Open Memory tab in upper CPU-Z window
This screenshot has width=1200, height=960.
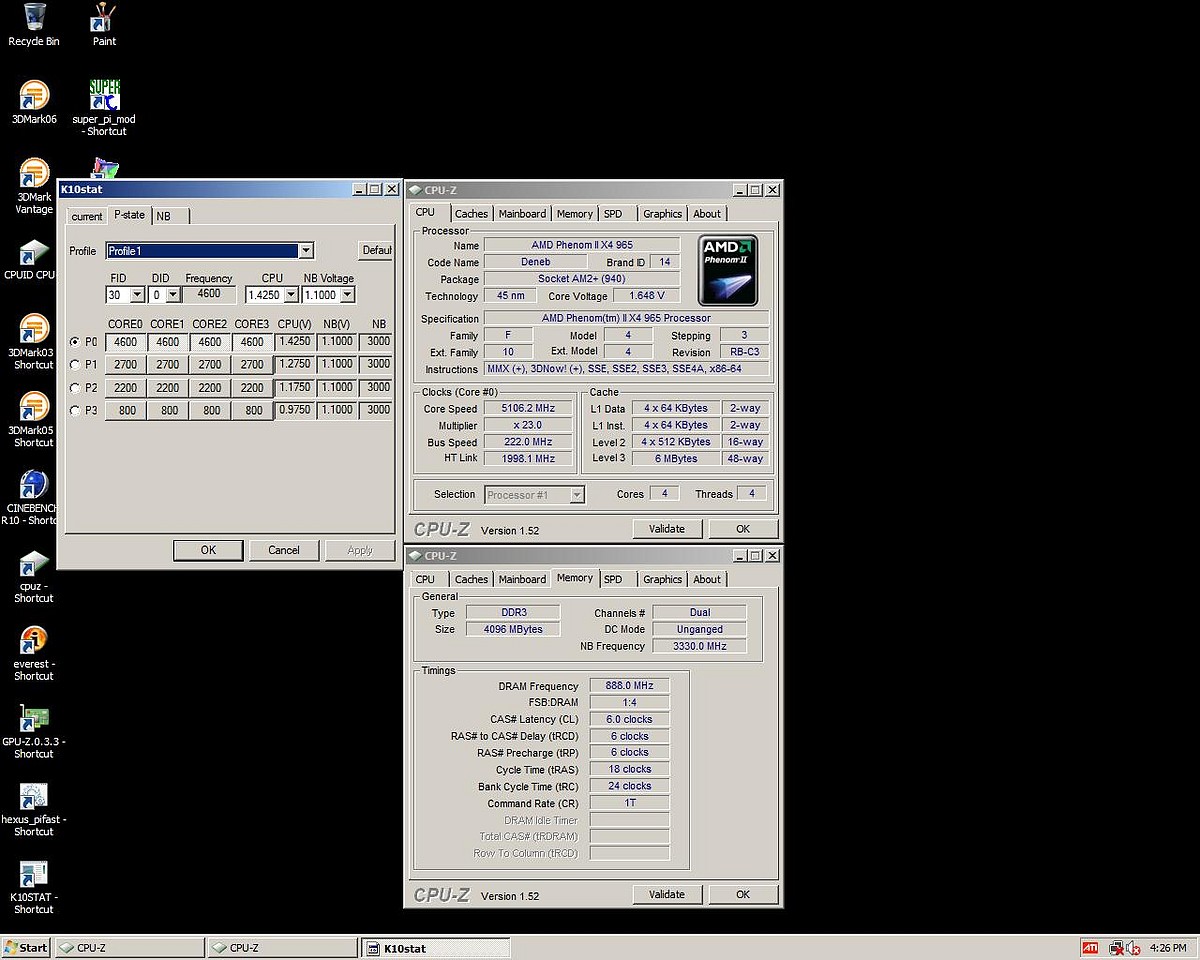575,214
